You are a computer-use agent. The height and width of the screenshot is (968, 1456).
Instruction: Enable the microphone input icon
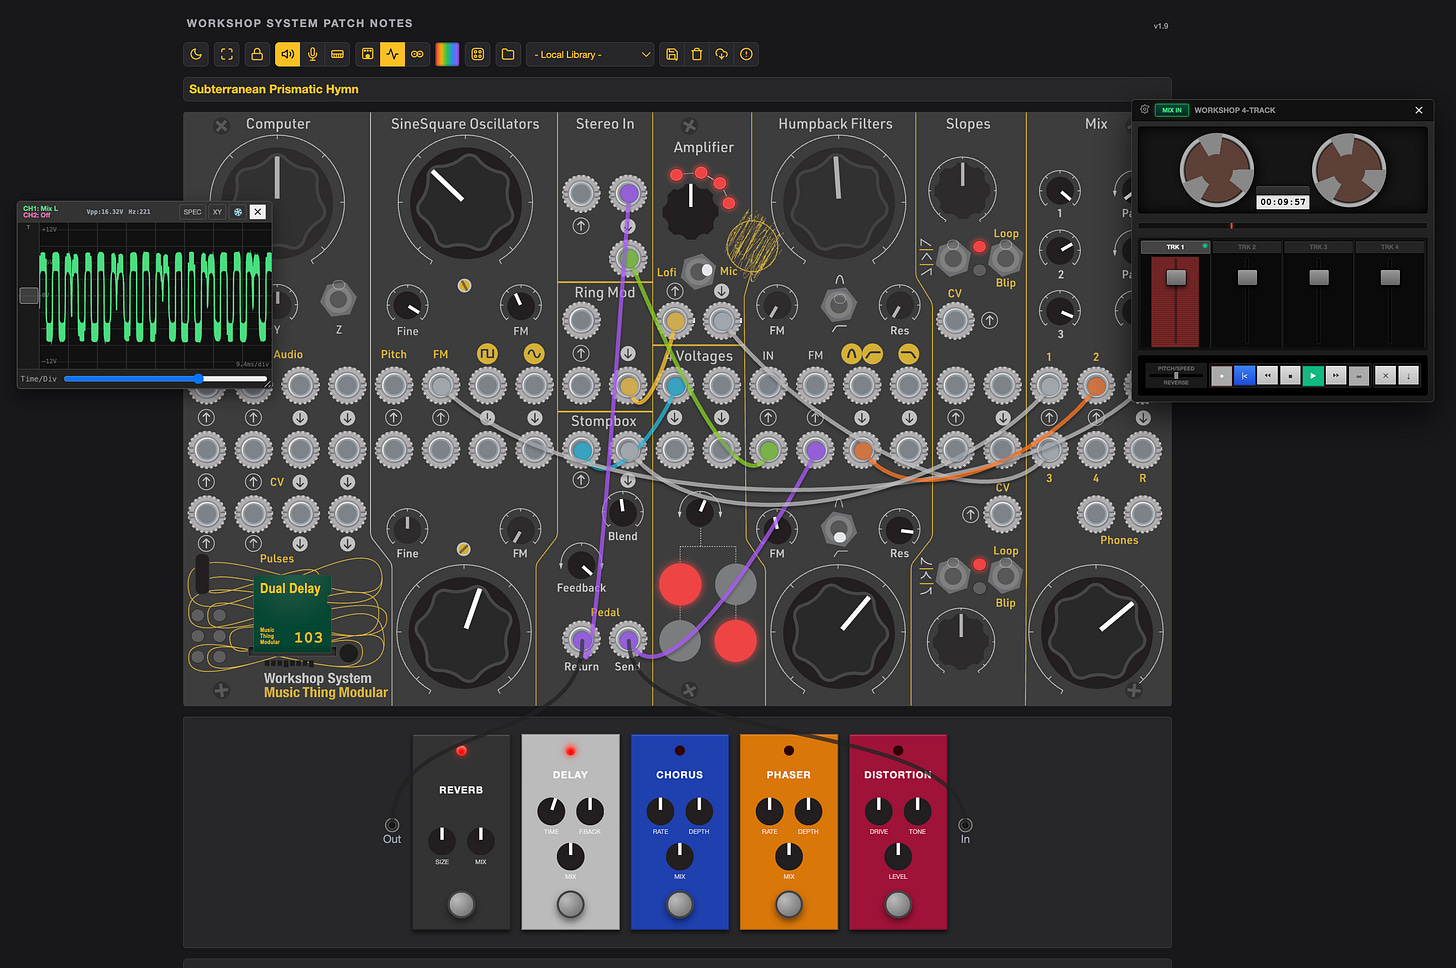tap(313, 54)
